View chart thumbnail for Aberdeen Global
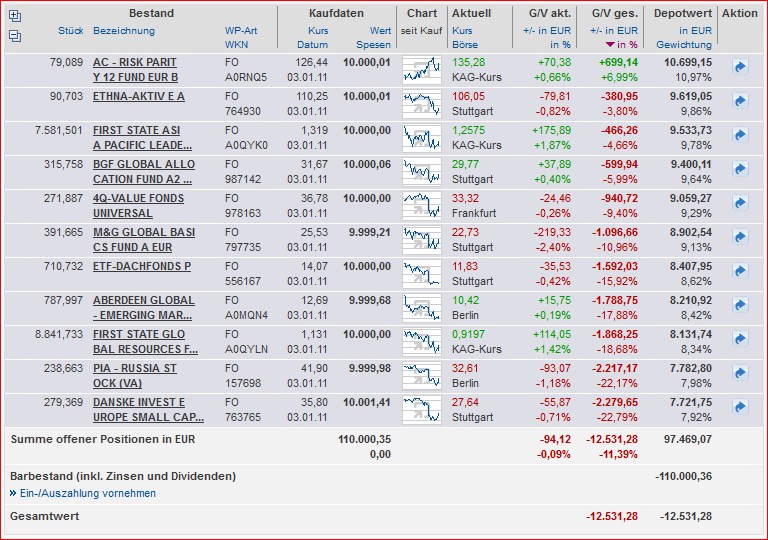Screen dimensions: 768x540 click(422, 308)
